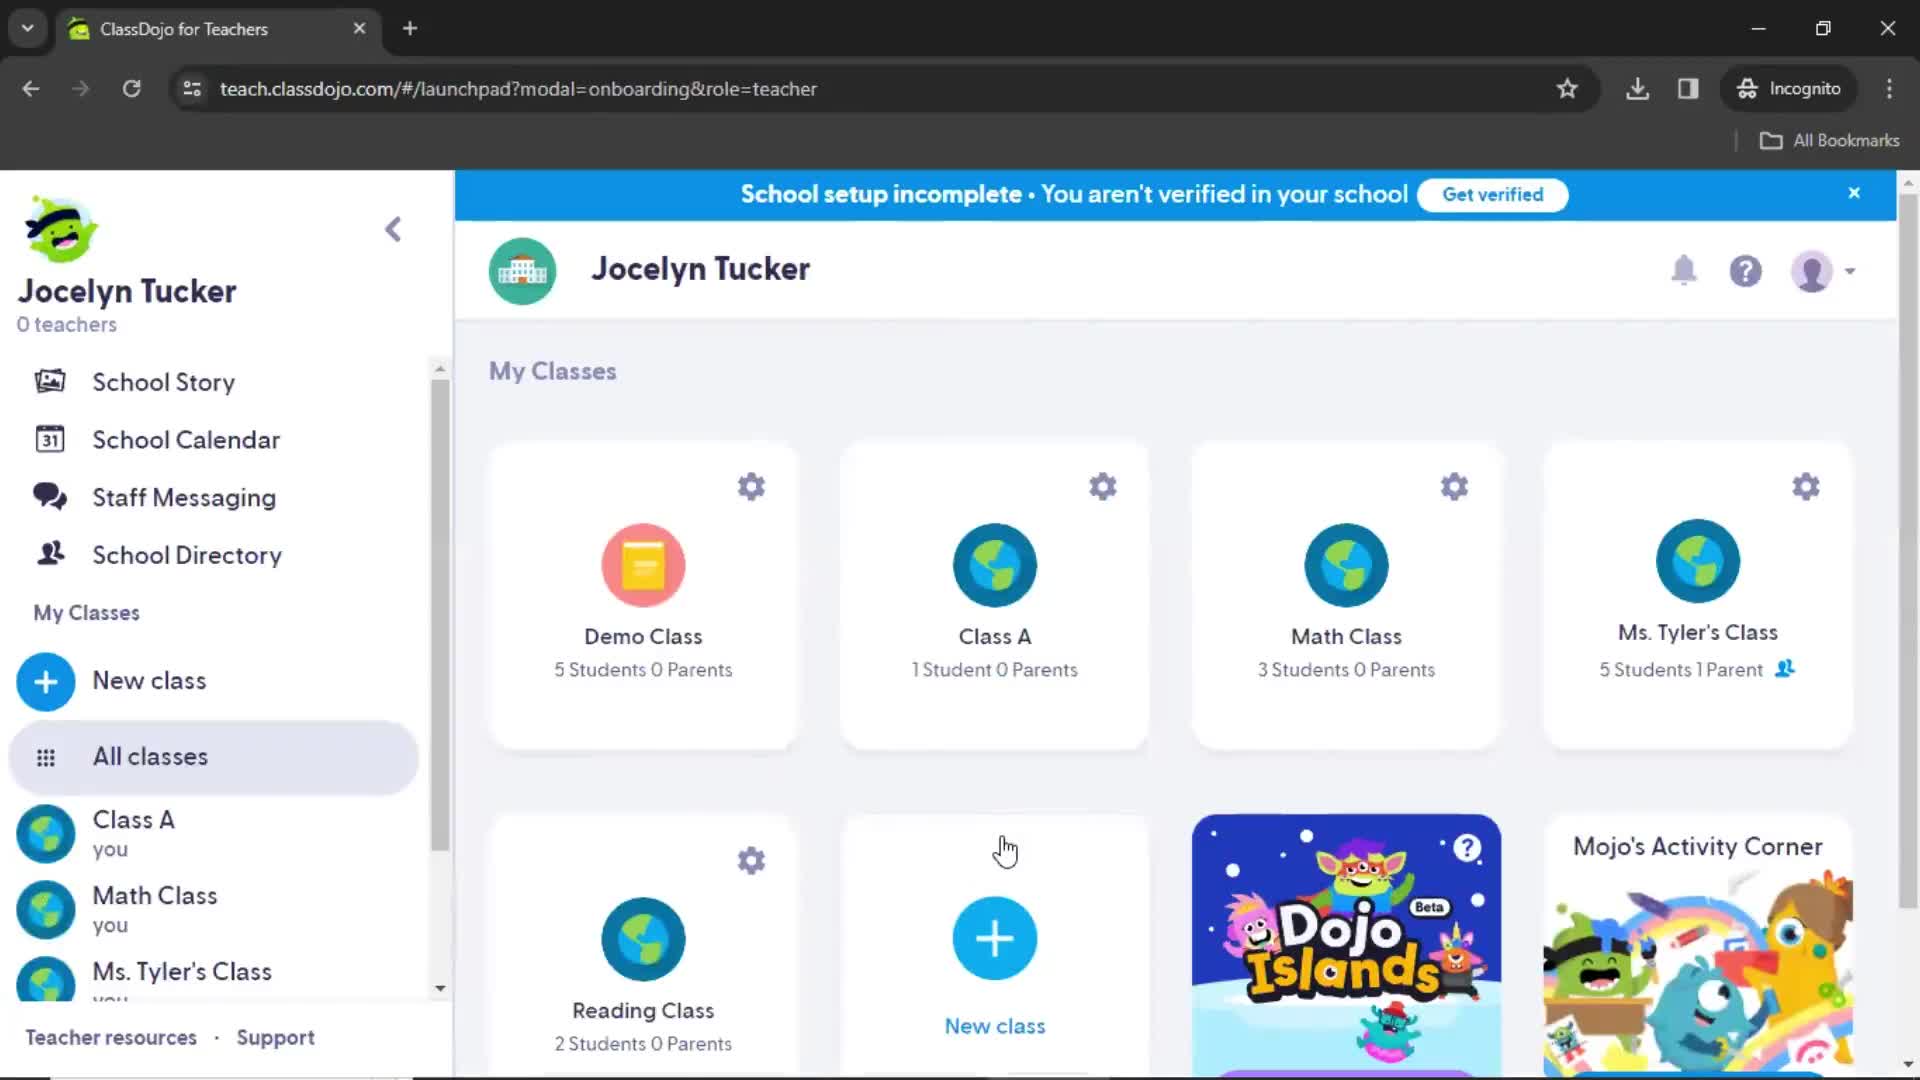This screenshot has width=1920, height=1080.
Task: Click Dojo Islands help question mark
Action: [x=1467, y=848]
